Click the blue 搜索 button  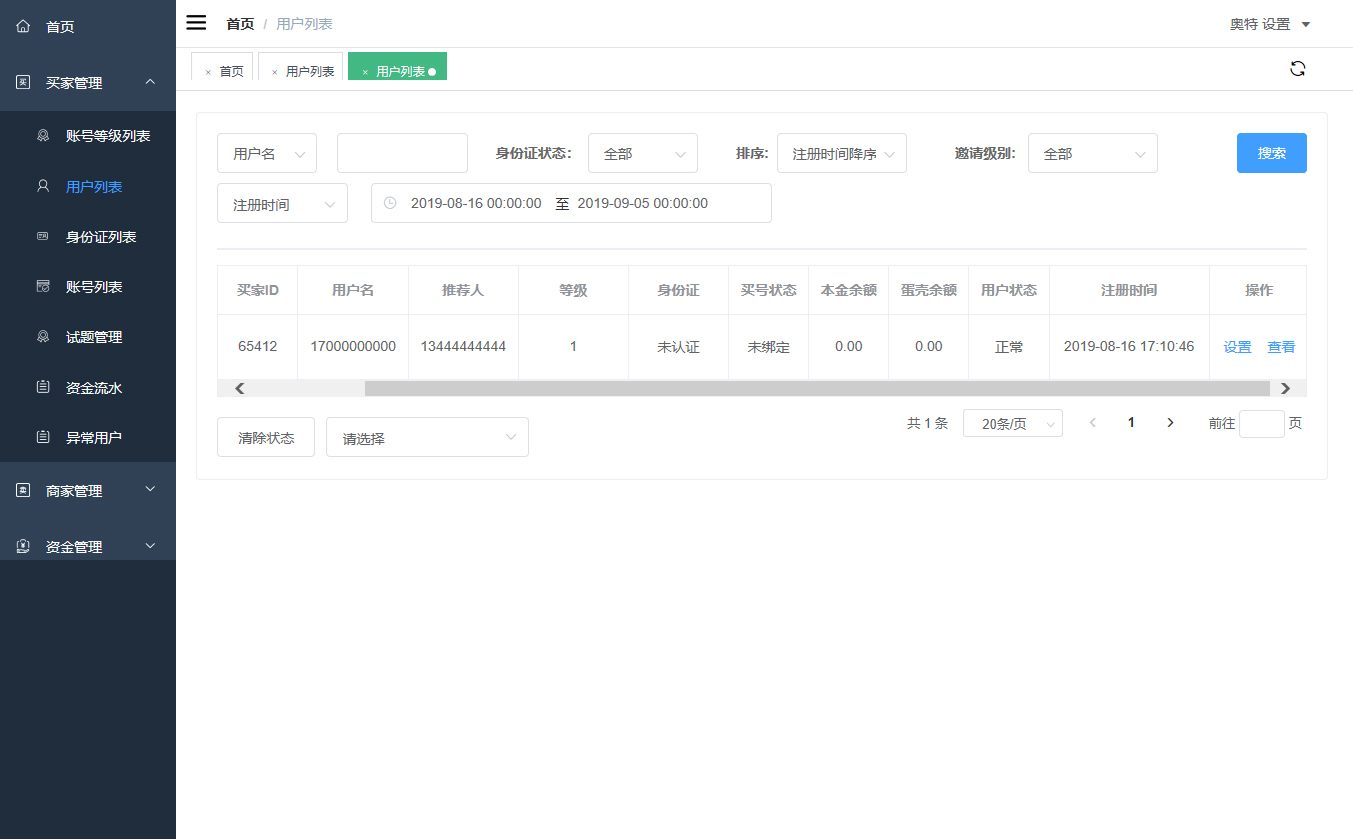coord(1271,153)
